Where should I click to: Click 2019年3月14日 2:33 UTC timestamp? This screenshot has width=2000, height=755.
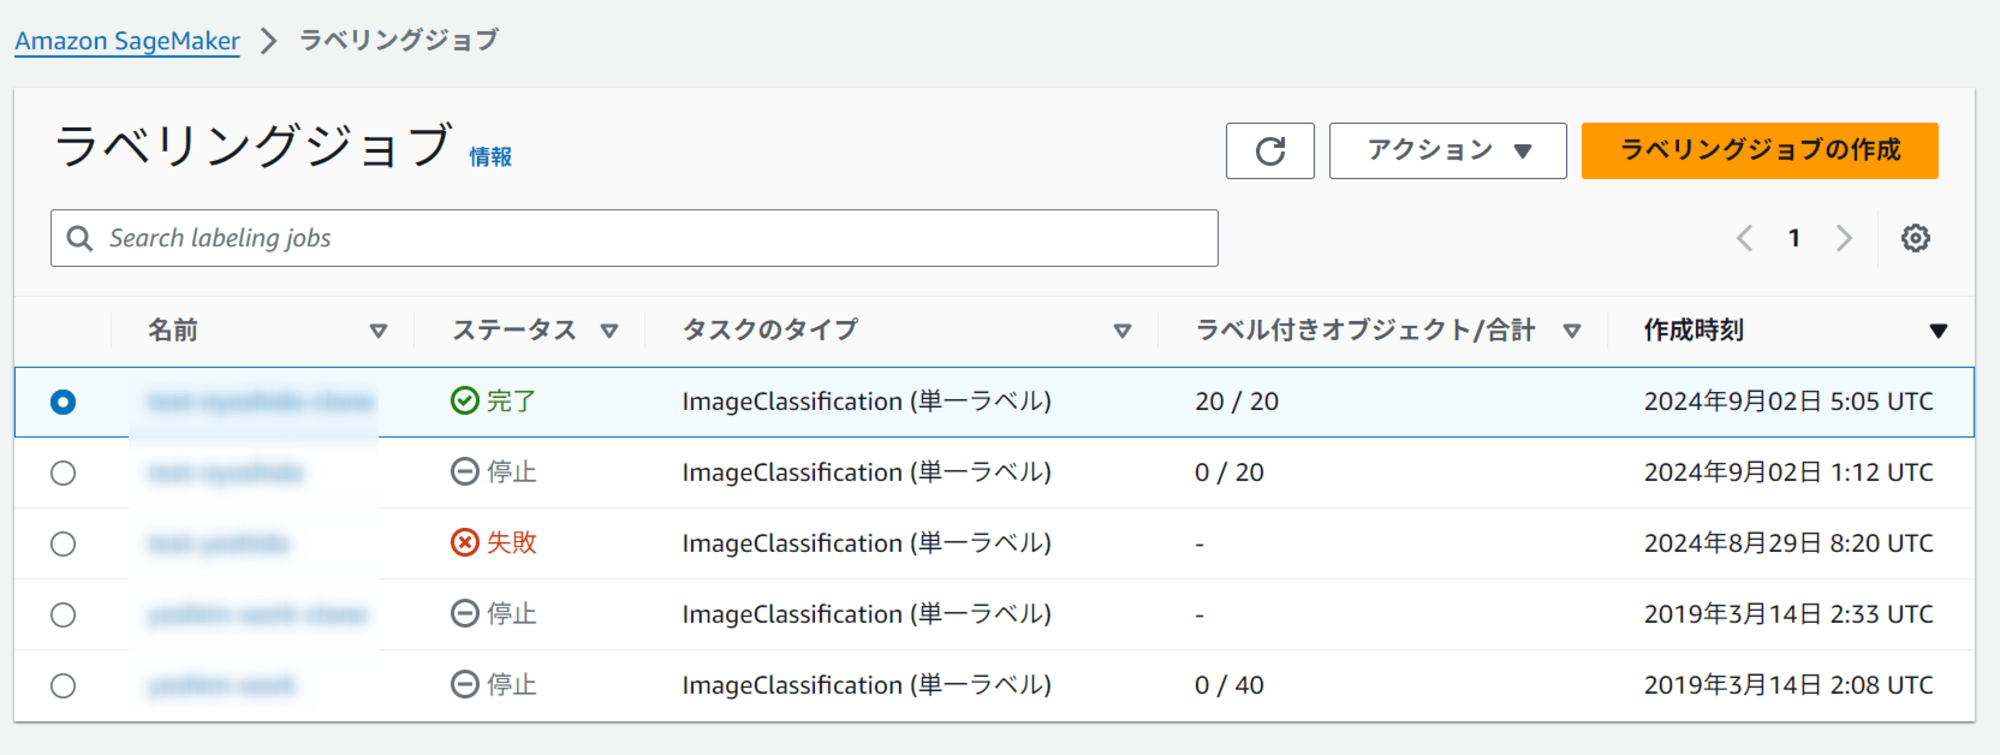point(1789,614)
